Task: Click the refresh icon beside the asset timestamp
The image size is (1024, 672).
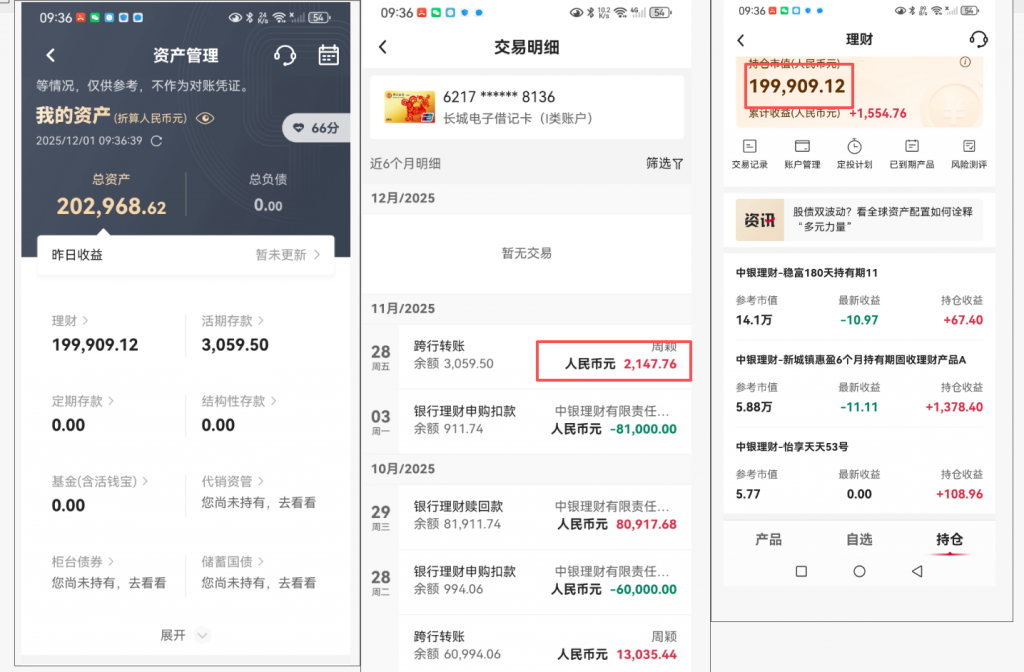Action: 156,141
